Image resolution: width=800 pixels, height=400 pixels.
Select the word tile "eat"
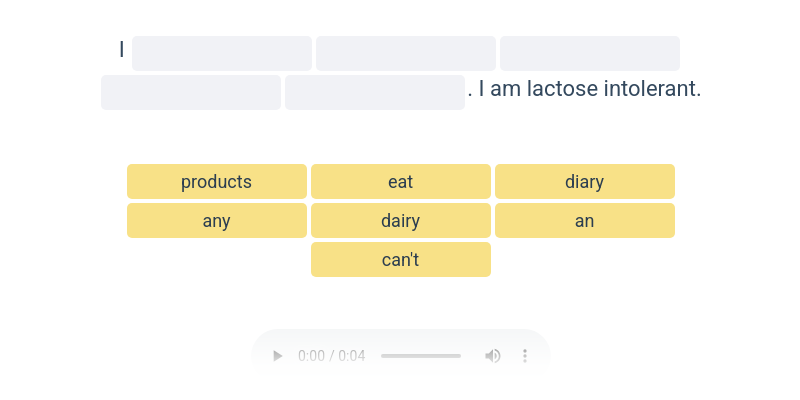[x=401, y=182]
